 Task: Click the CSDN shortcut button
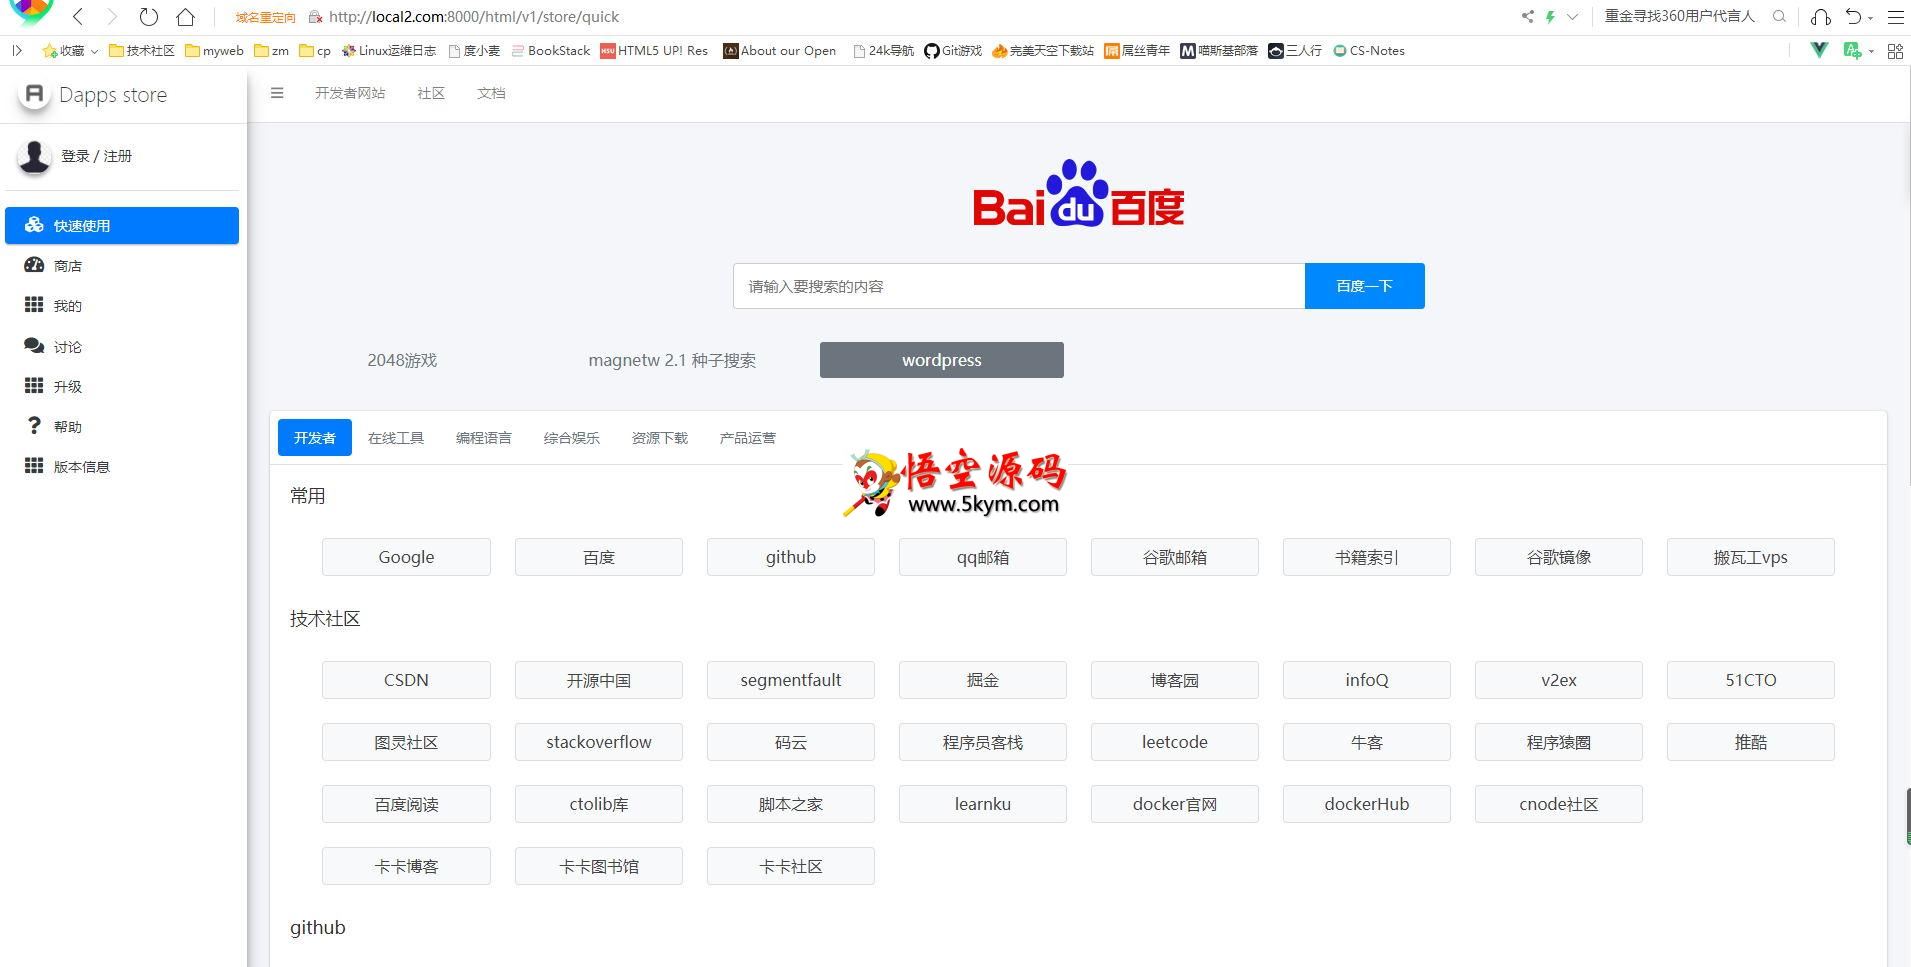click(406, 680)
